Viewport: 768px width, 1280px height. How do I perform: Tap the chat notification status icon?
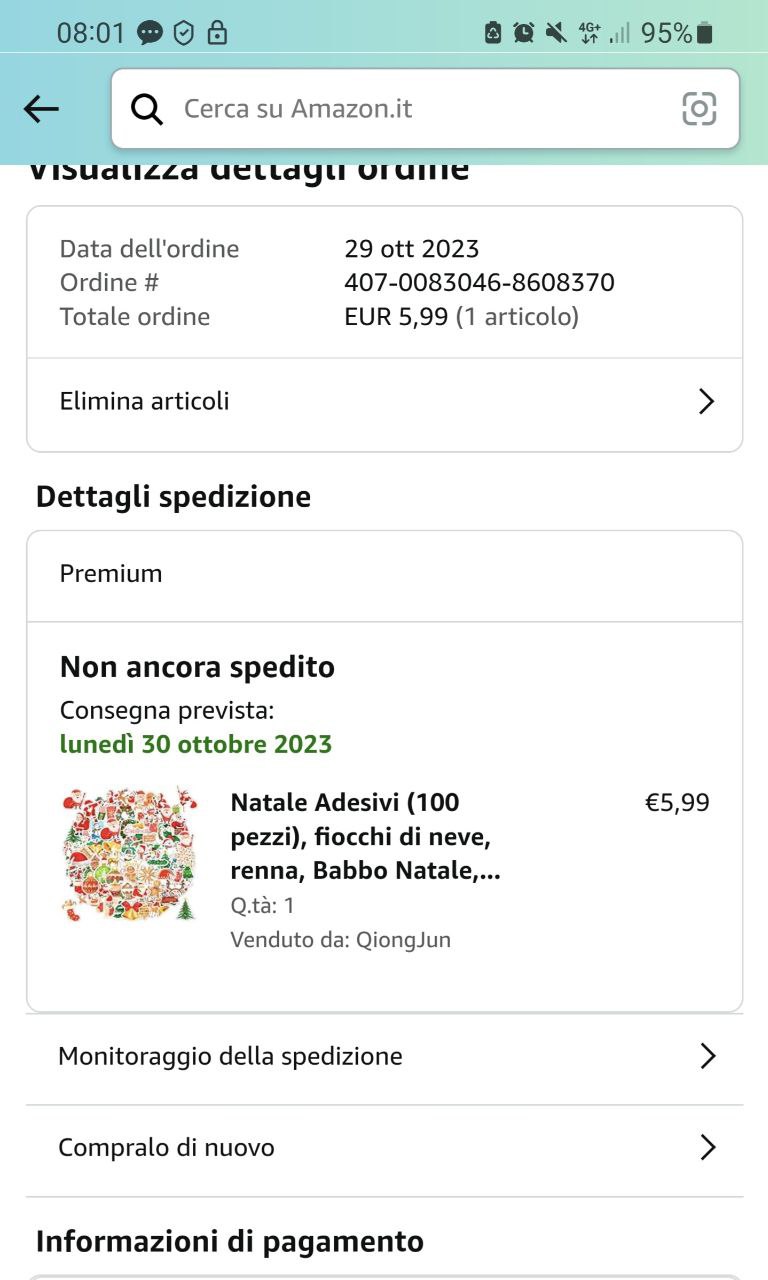pos(150,33)
